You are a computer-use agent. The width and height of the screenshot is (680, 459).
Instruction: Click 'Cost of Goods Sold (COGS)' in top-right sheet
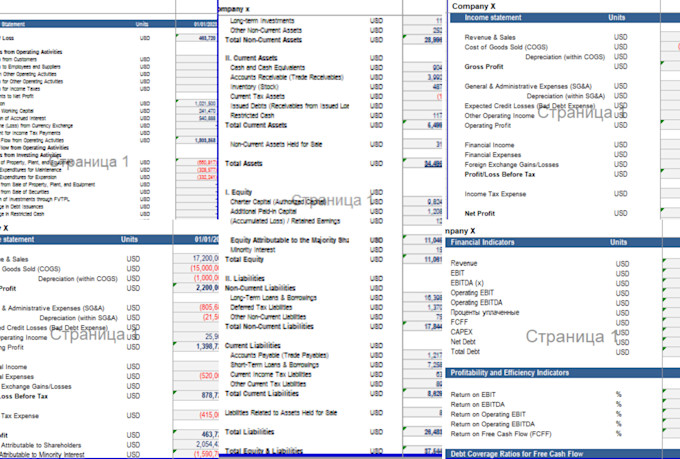point(506,47)
